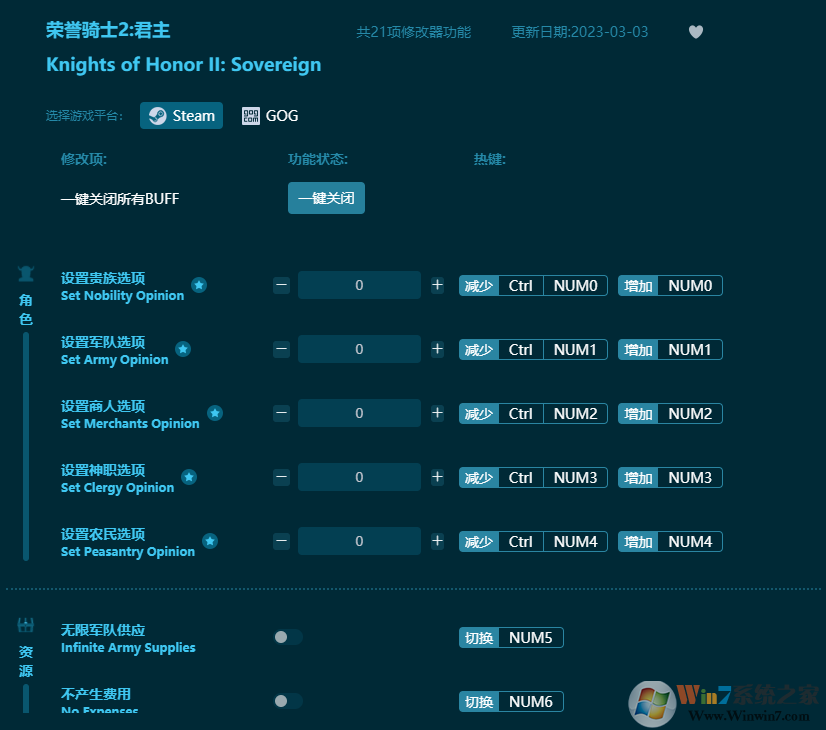Click 减少 Ctrl NUM2 hotkey box
The height and width of the screenshot is (730, 826).
click(533, 413)
